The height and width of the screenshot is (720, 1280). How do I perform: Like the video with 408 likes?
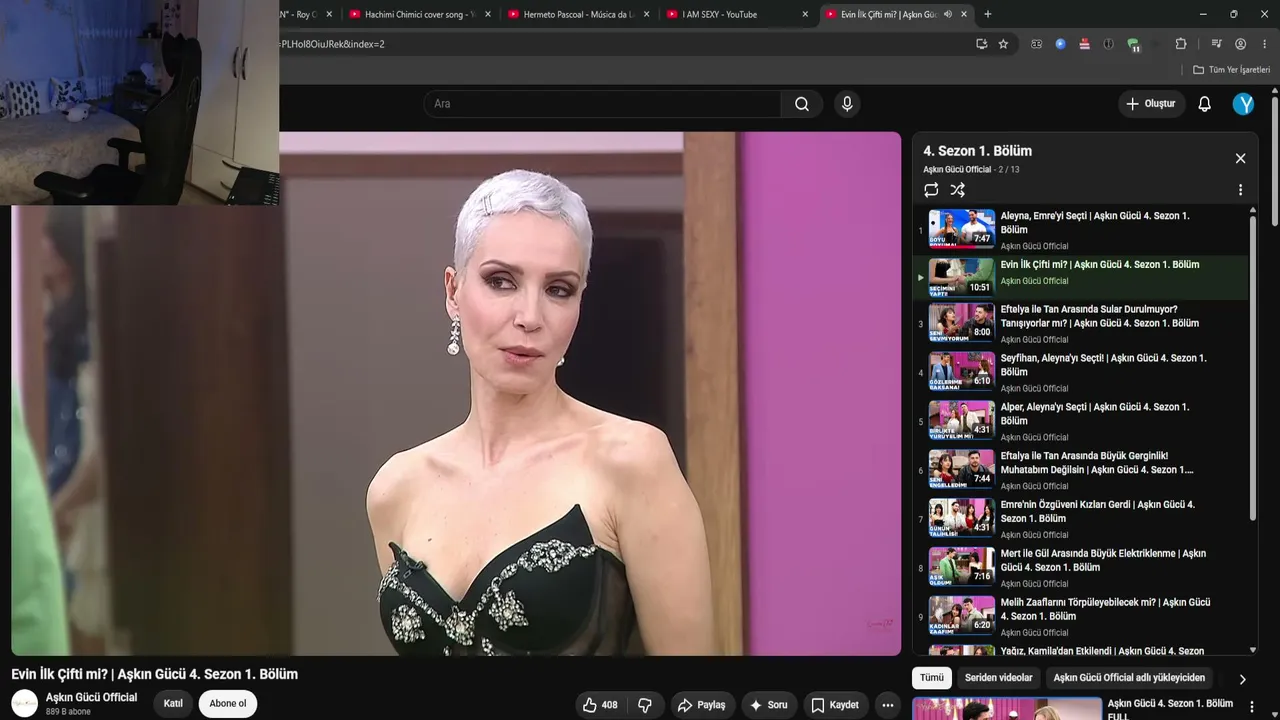[x=600, y=705]
